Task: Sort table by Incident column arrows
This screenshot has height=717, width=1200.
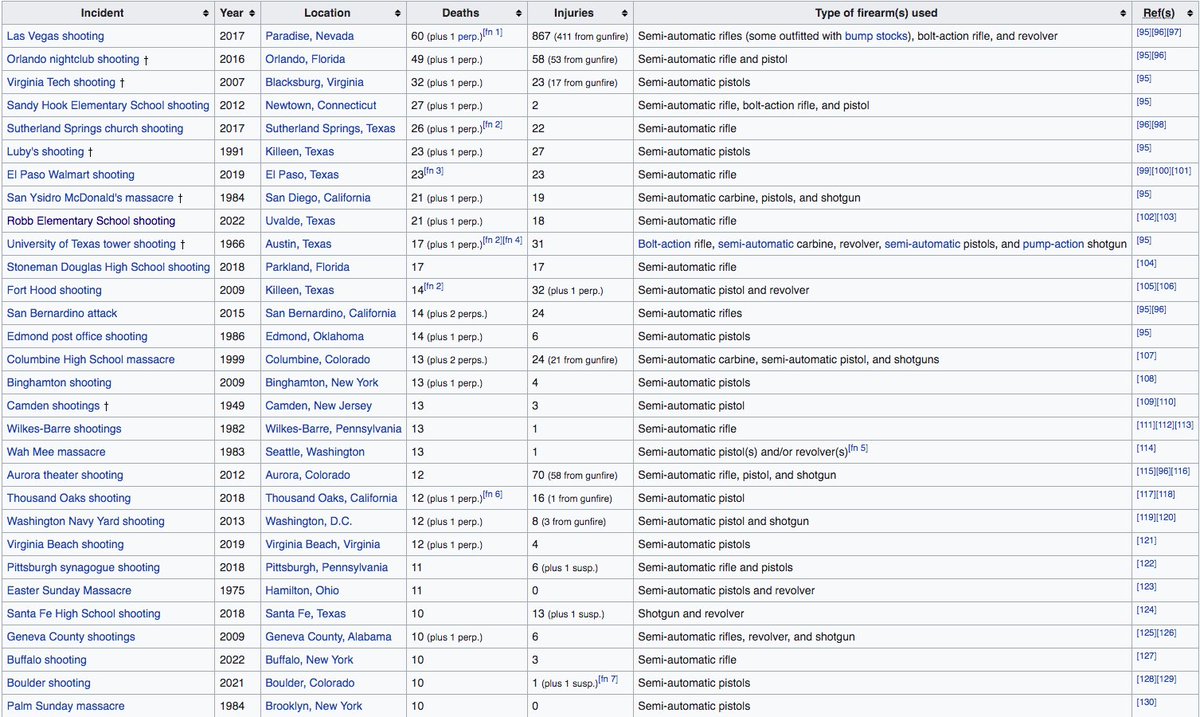Action: (205, 13)
